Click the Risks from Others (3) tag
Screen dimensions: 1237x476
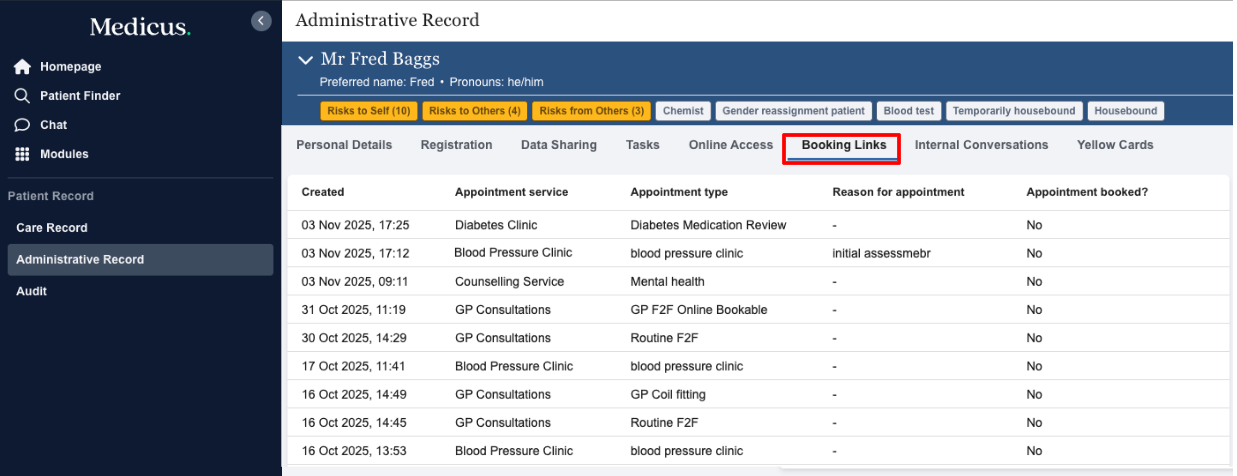[x=591, y=111]
